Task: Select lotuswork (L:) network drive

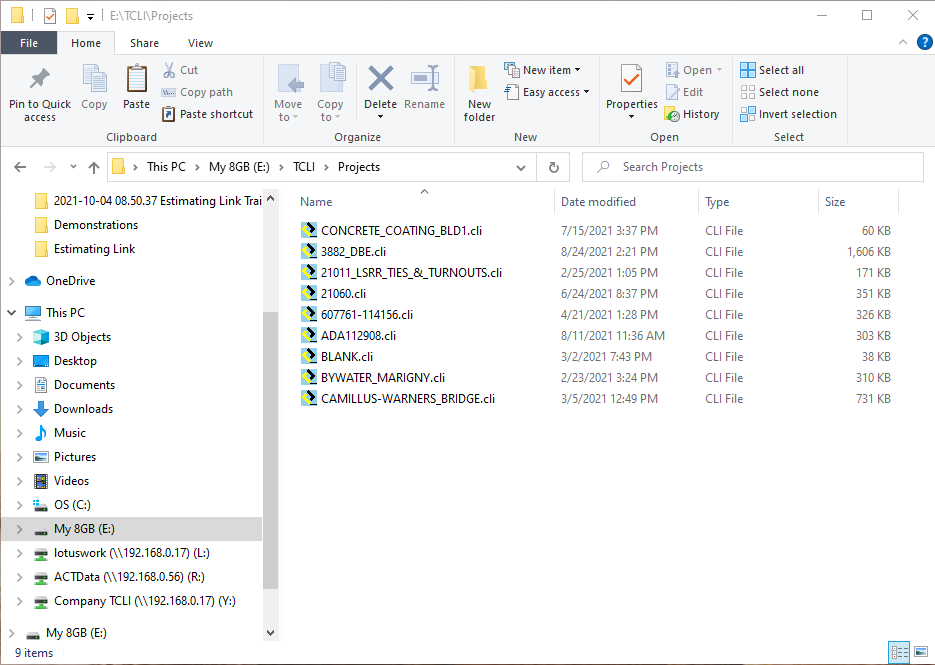Action: coord(131,553)
